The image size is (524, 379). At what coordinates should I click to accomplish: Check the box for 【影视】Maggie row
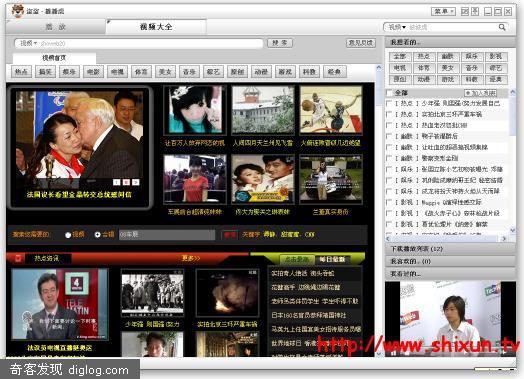pyautogui.click(x=389, y=202)
